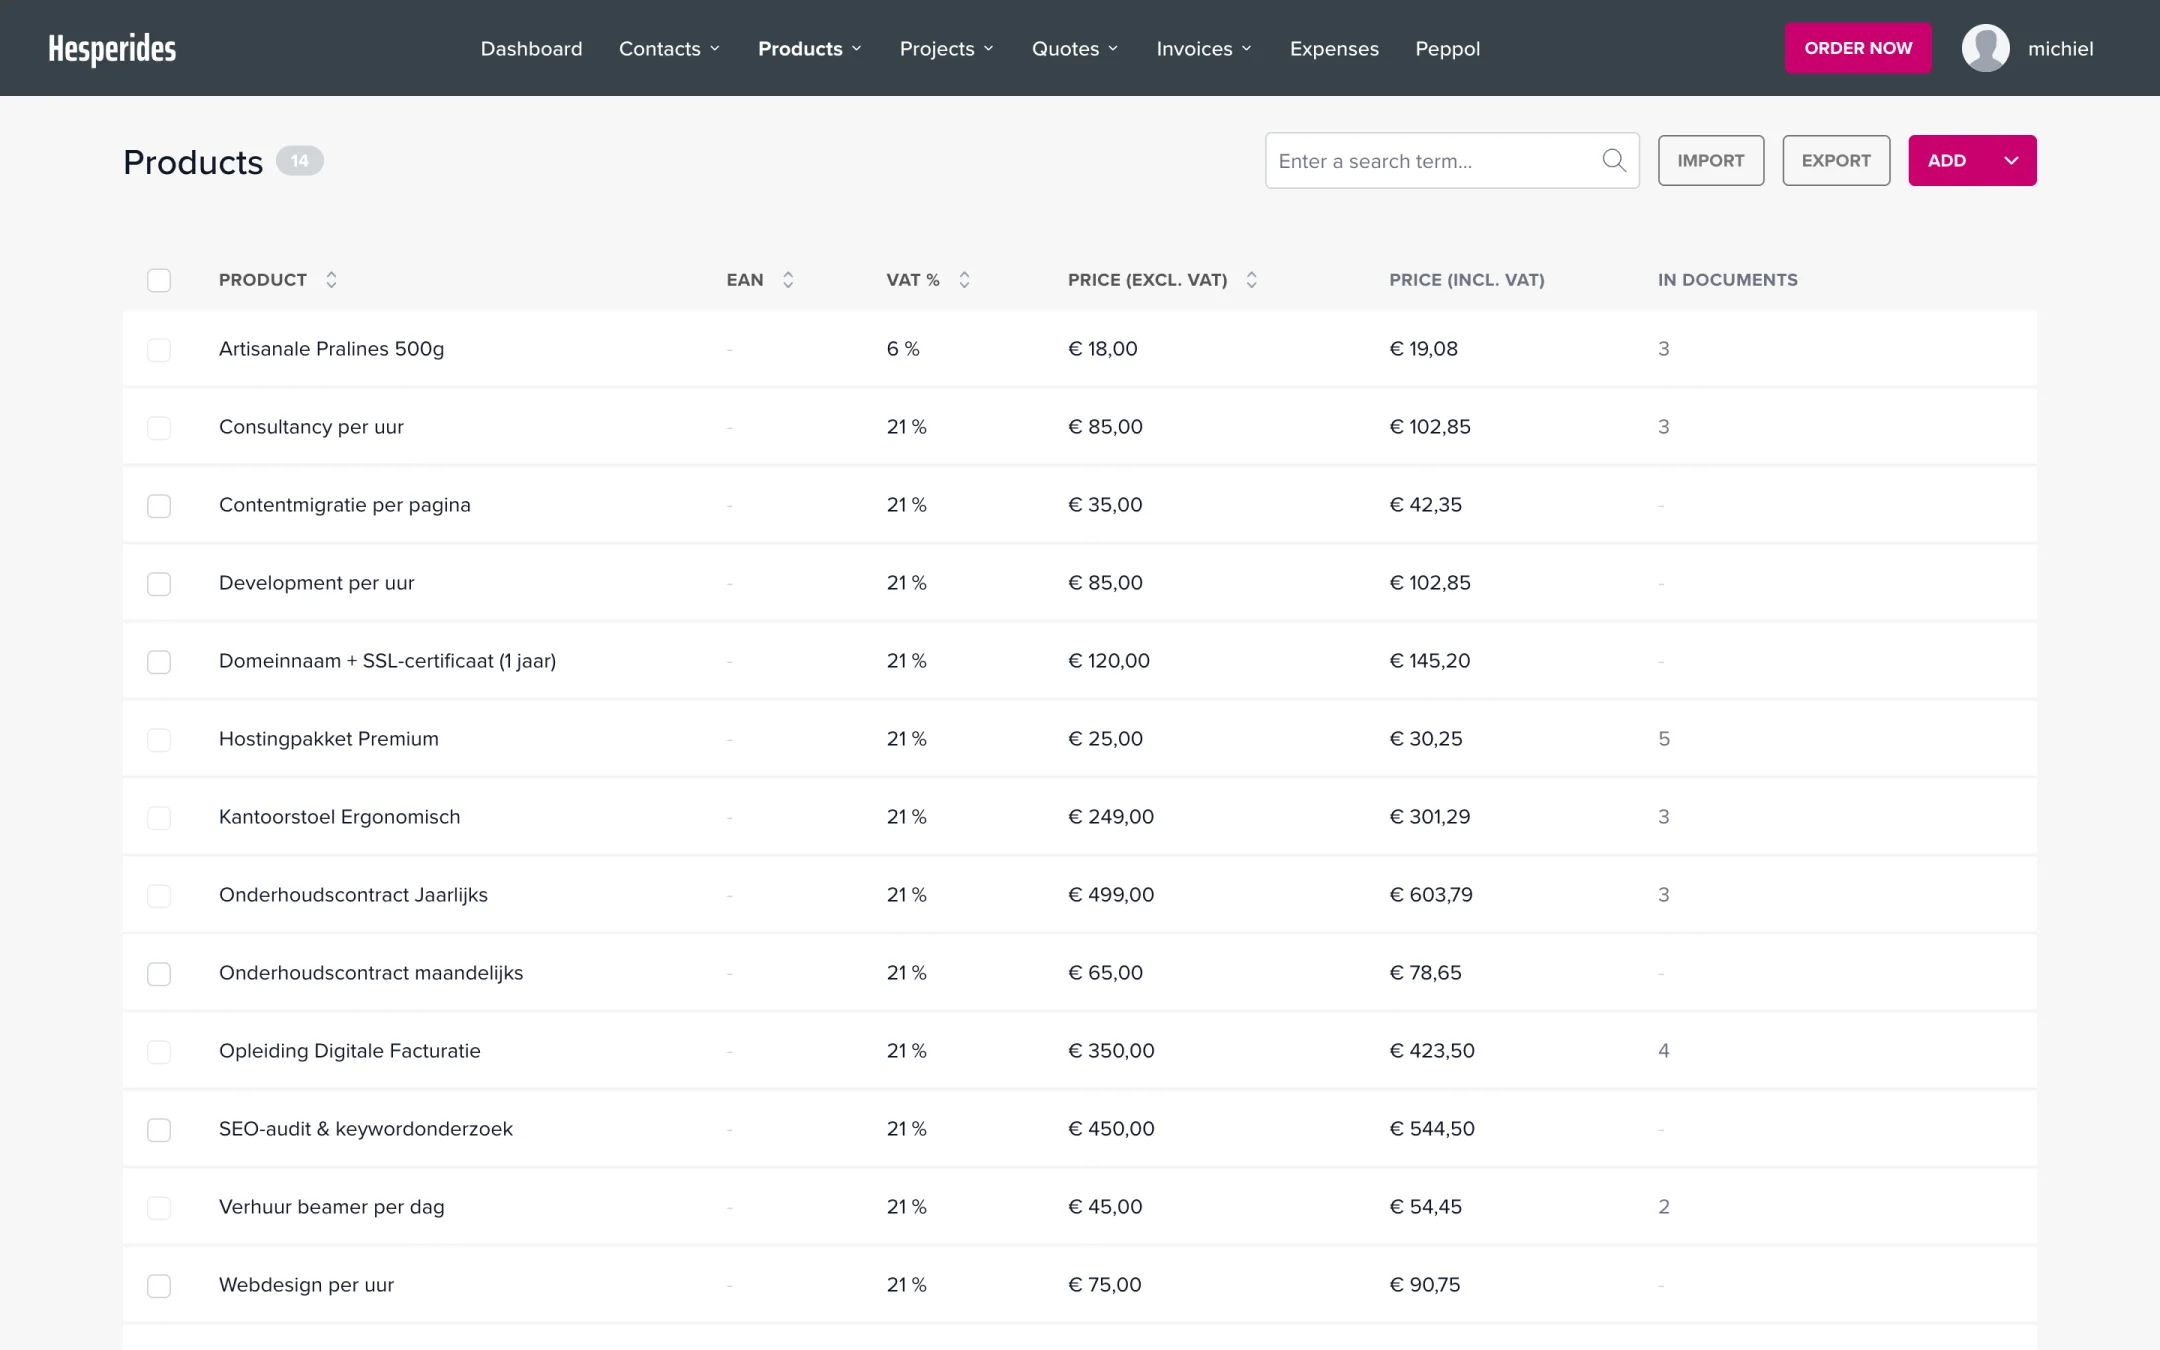Expand the Projects menu
Viewport: 2160px width, 1350px height.
pos(946,48)
